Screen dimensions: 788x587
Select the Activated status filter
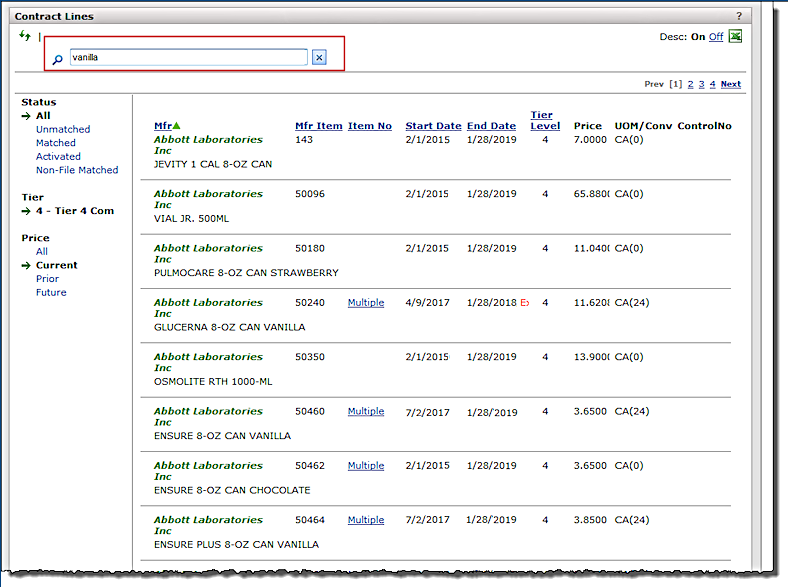58,157
